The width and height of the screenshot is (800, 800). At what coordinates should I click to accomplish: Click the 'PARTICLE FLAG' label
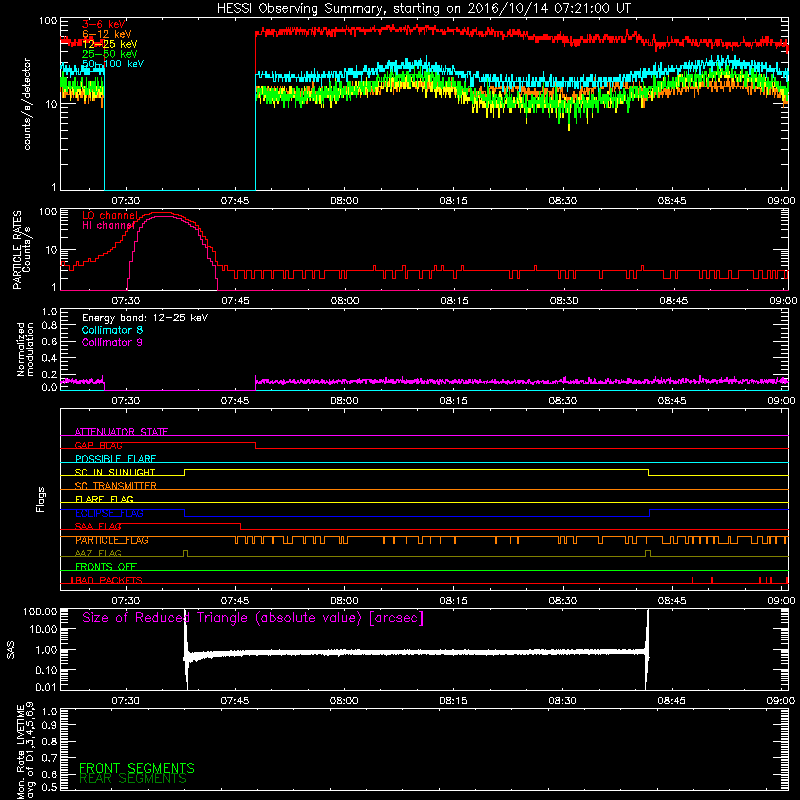(112, 540)
